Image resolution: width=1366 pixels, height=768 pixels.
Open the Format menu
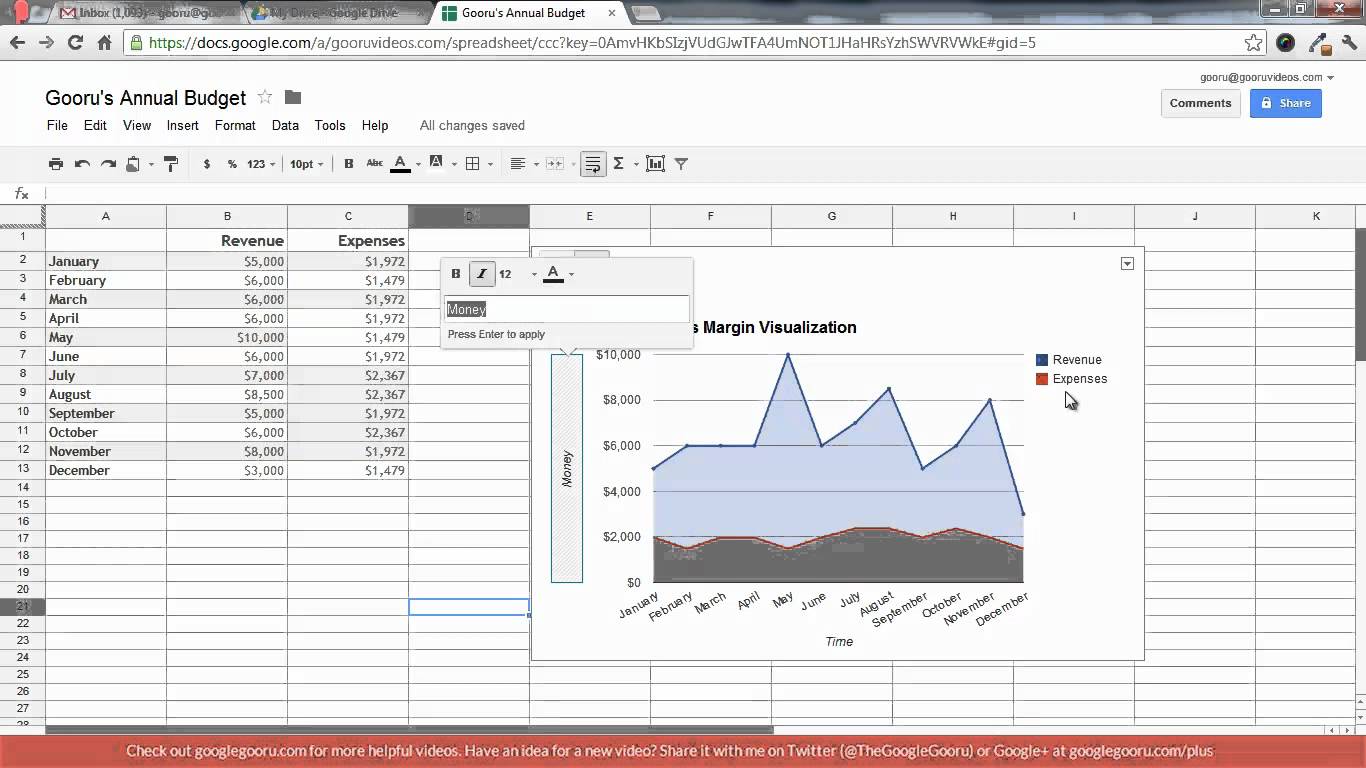(x=235, y=125)
